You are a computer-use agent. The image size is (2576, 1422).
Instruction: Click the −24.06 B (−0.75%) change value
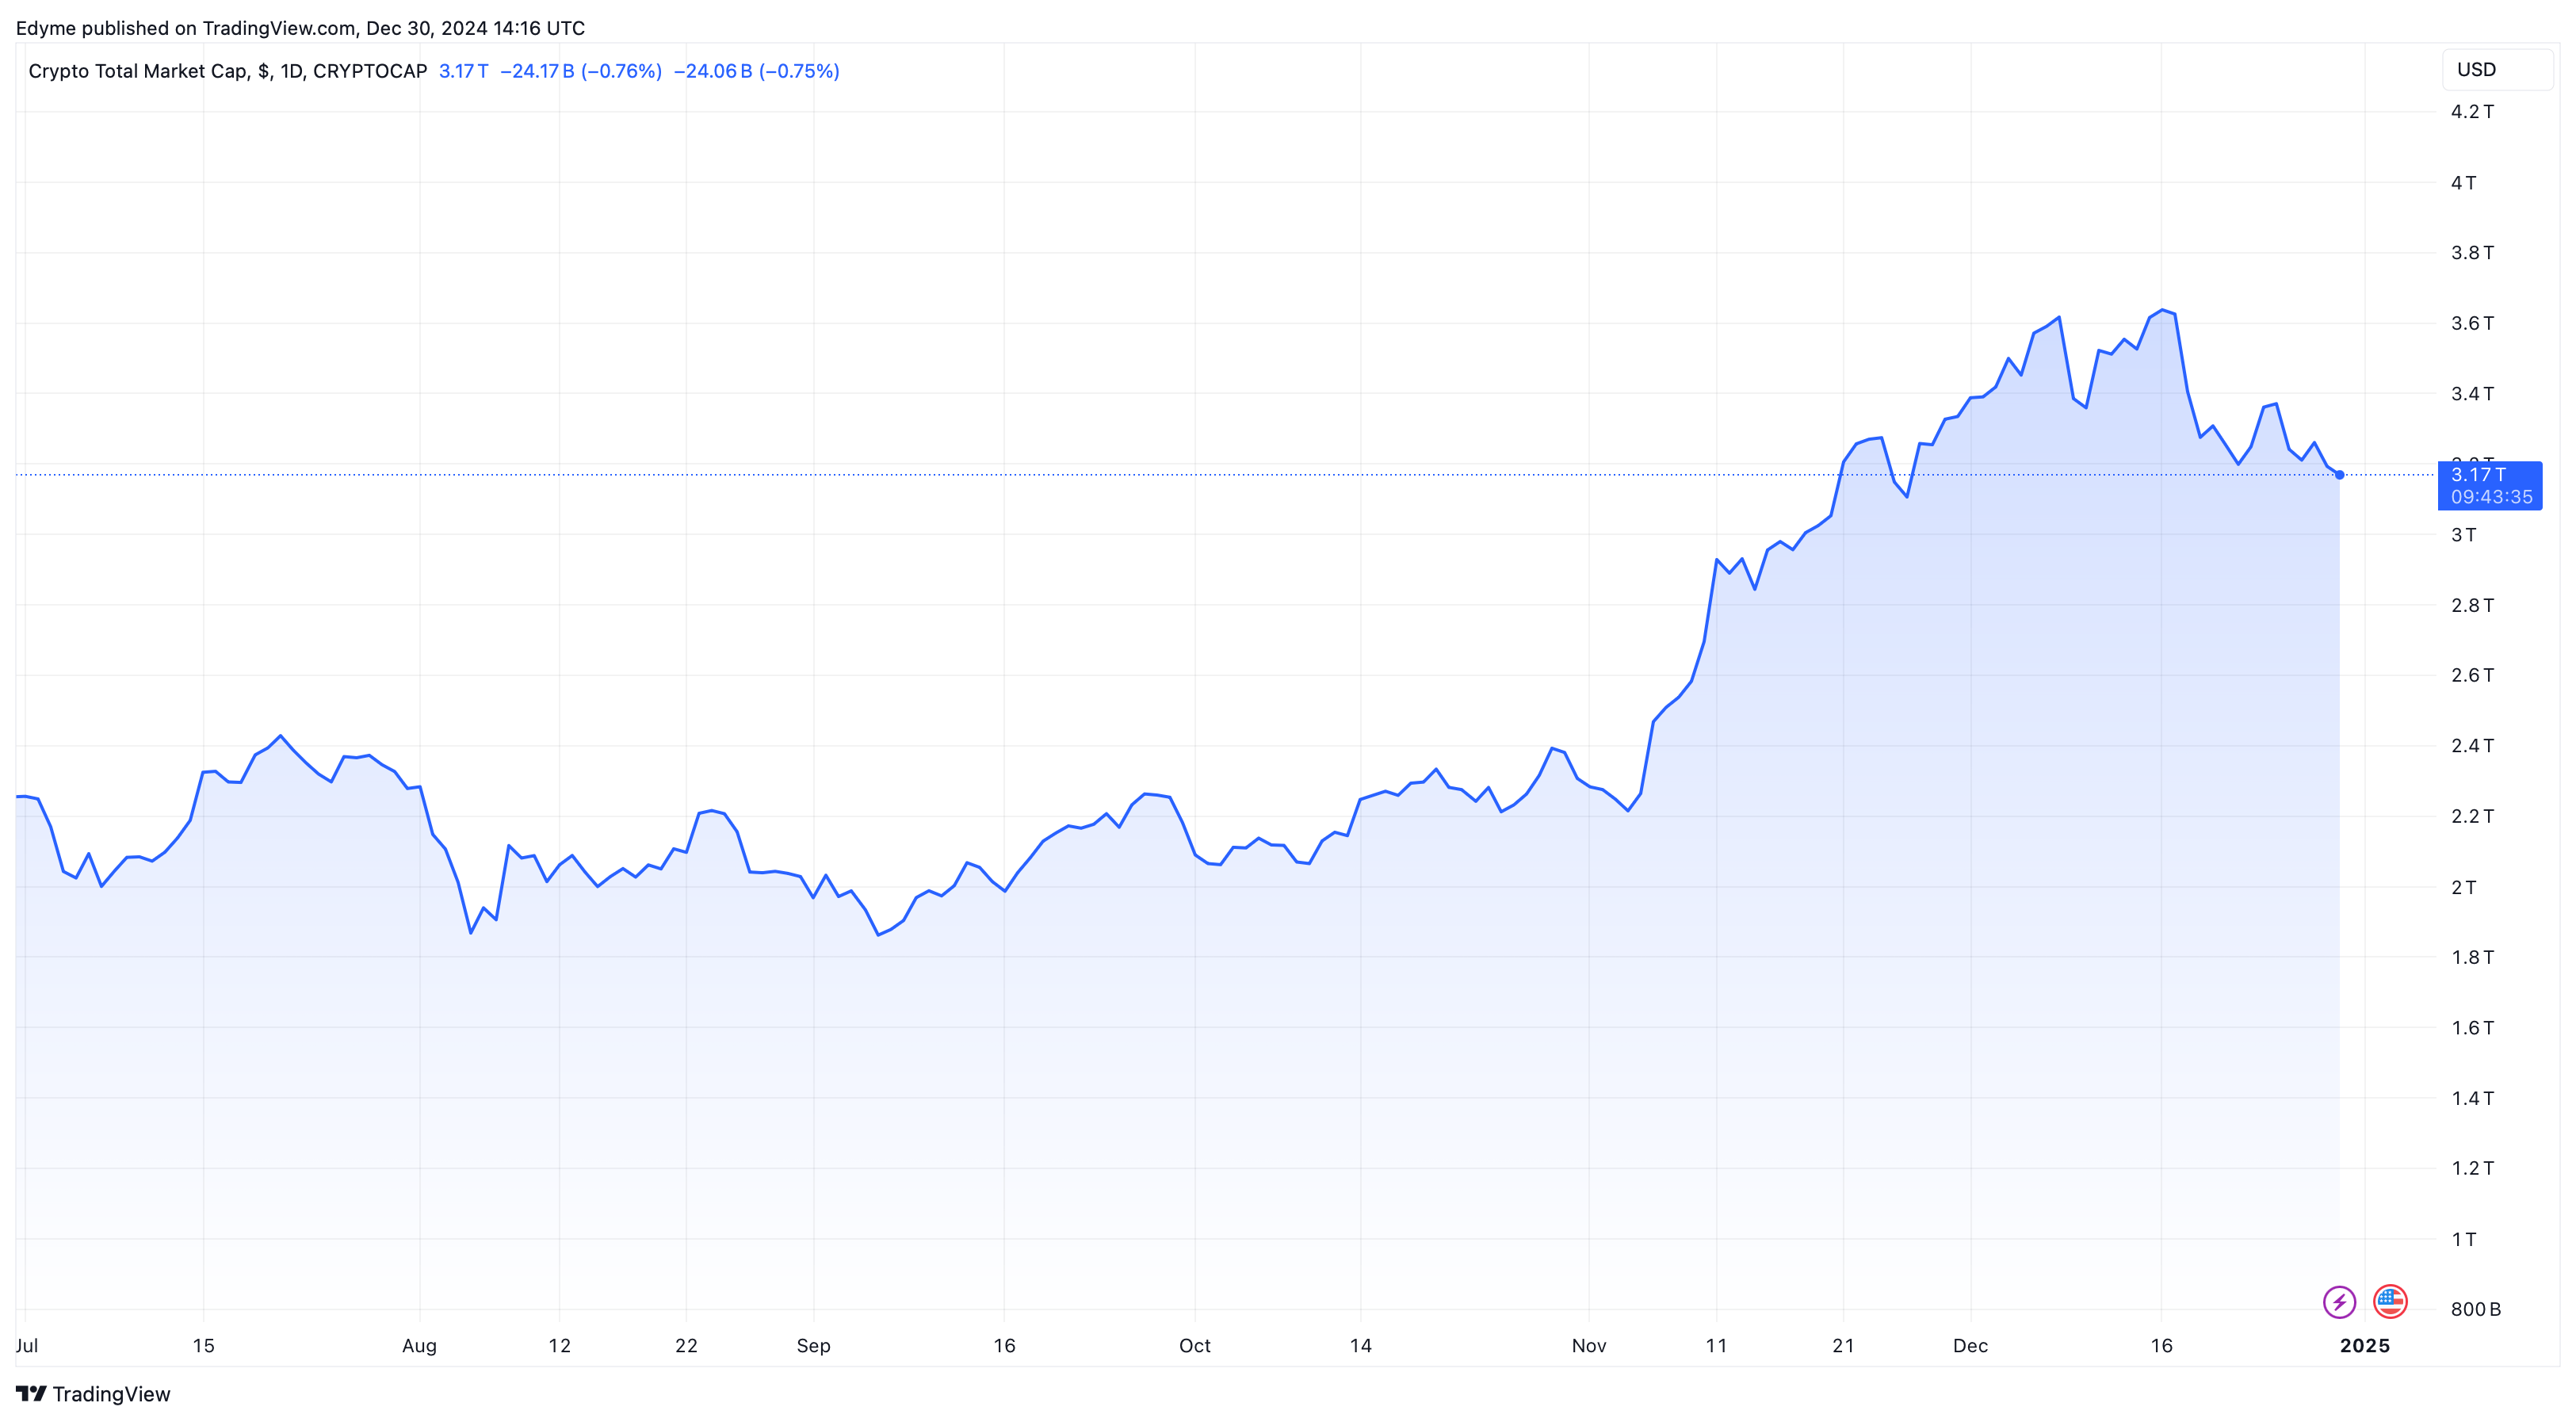756,71
